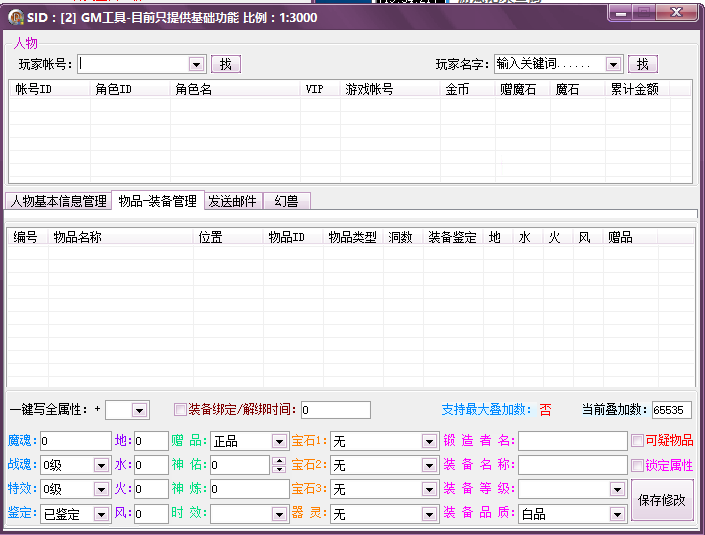Click the 找 button beside 玩家帐号
The height and width of the screenshot is (535, 705).
[x=225, y=64]
